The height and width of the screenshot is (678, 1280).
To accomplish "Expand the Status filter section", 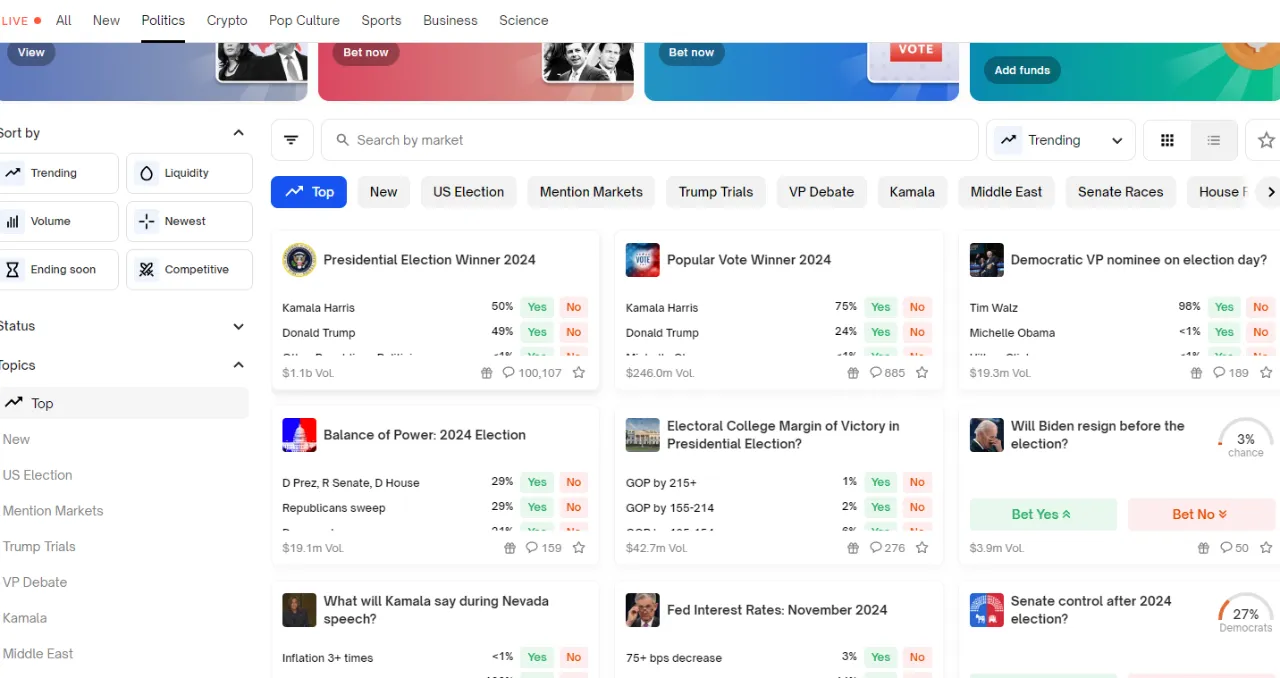I will pos(238,326).
